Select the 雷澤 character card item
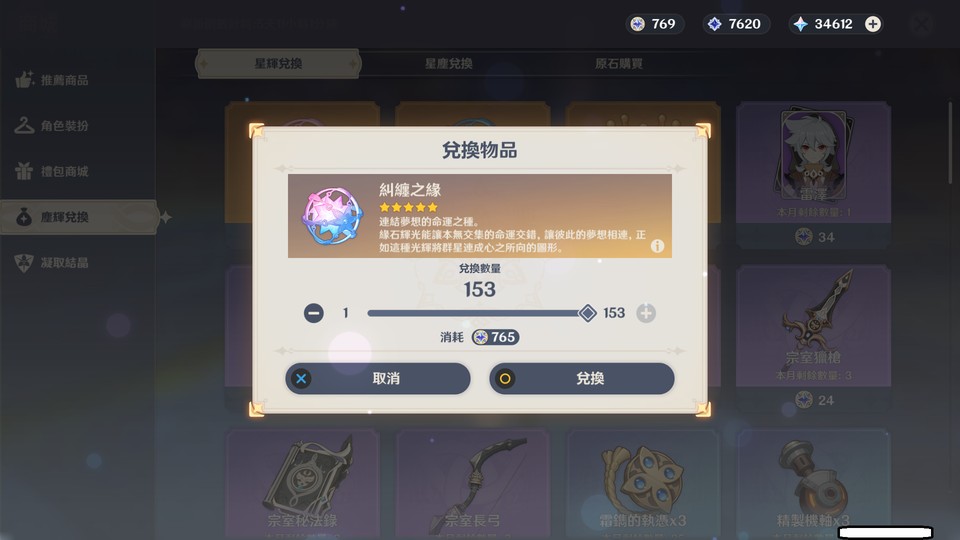This screenshot has width=960, height=540. pos(813,175)
